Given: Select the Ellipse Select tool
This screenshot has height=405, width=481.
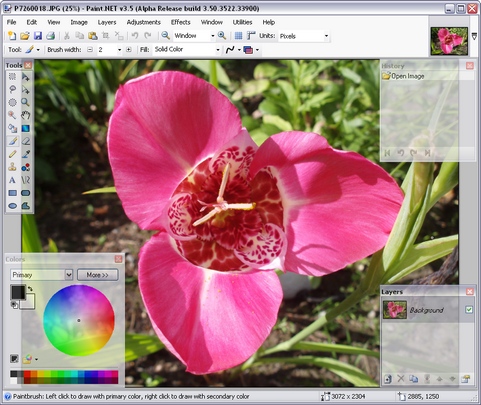Looking at the screenshot, I should point(12,102).
